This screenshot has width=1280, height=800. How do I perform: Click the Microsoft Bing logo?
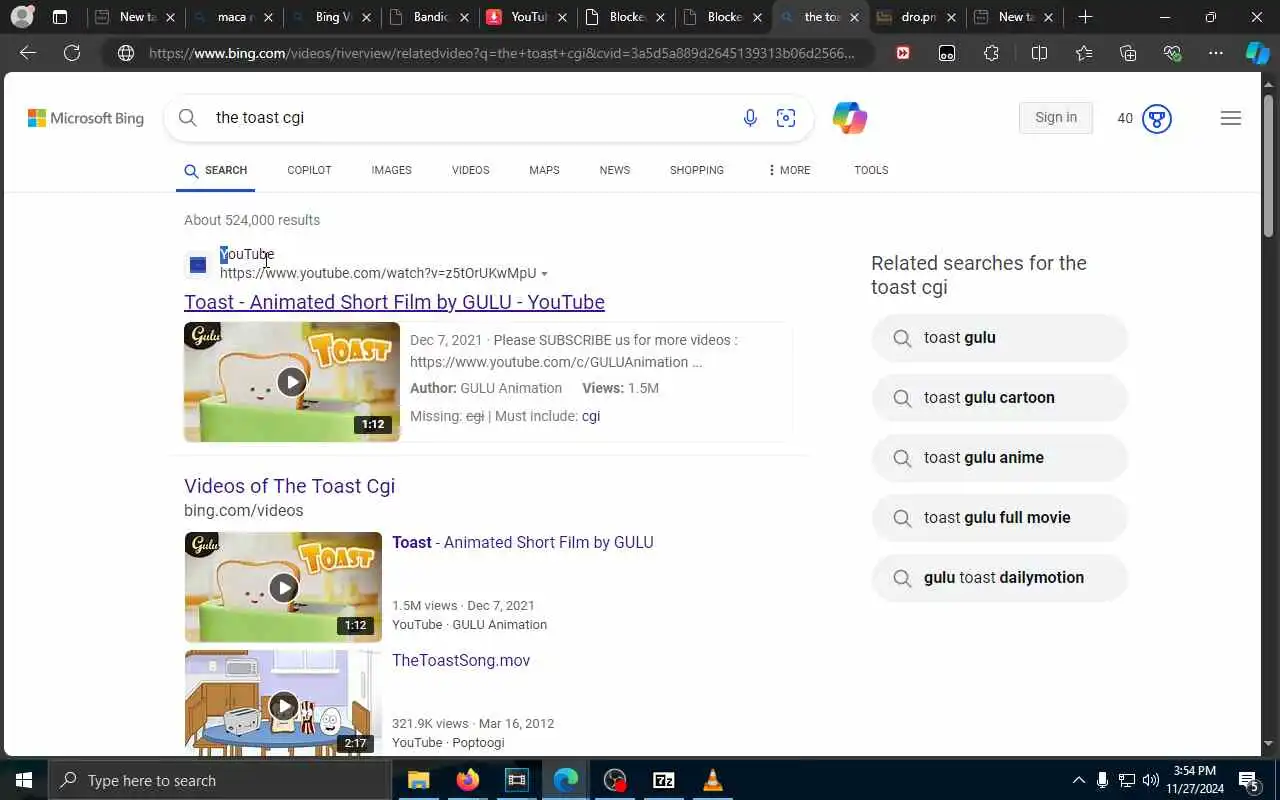(x=86, y=118)
